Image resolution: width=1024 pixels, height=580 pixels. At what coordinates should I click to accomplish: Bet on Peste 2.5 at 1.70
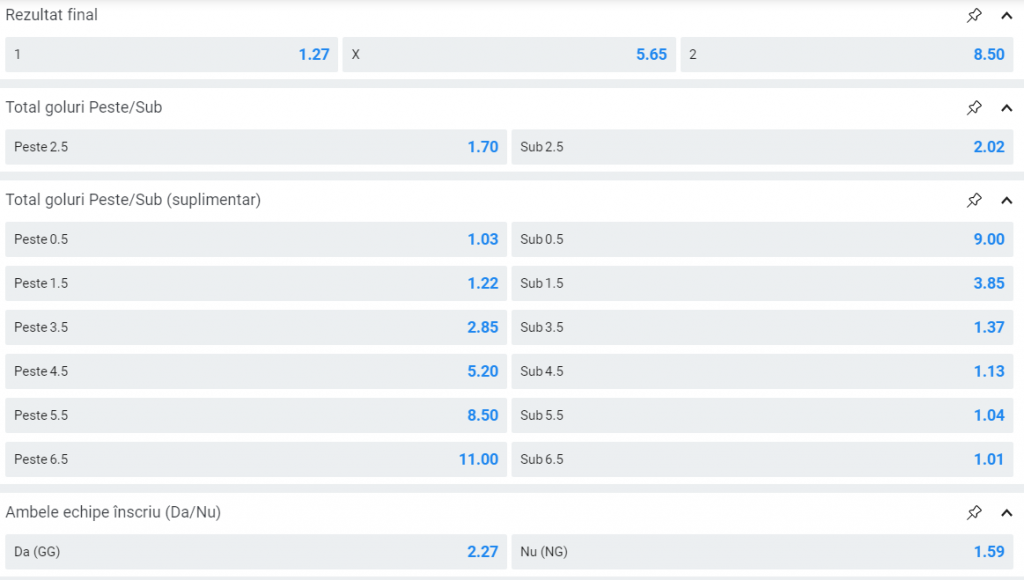256,147
